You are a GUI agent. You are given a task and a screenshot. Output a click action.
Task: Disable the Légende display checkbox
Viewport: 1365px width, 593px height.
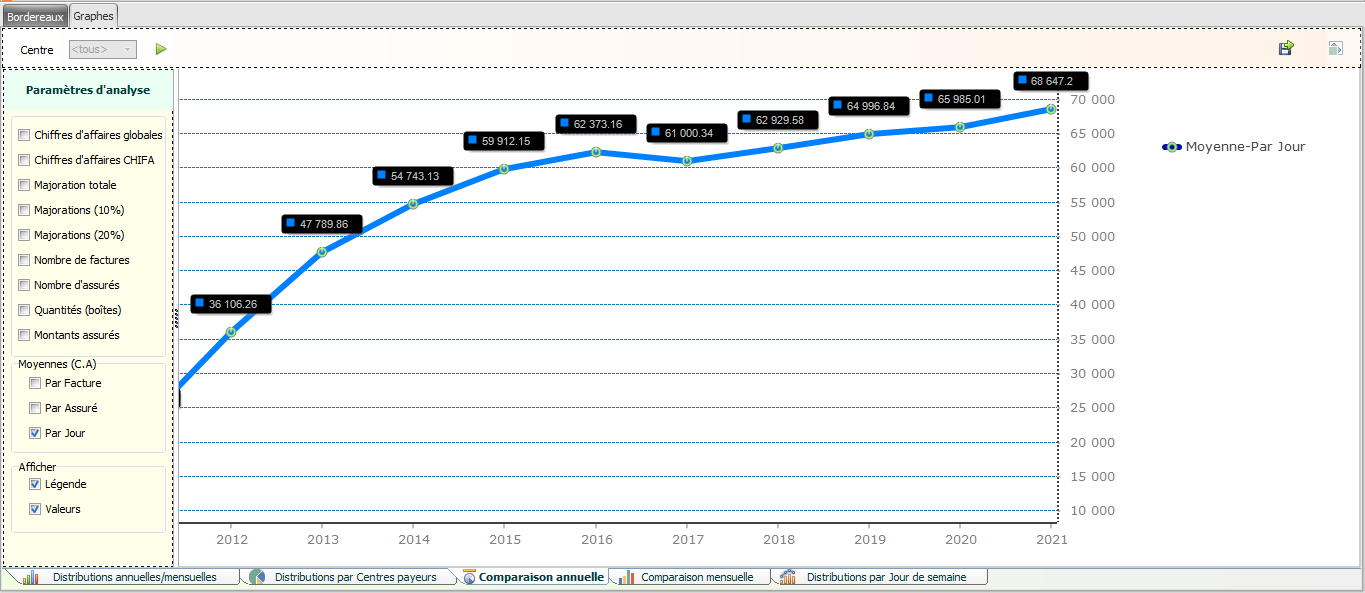pyautogui.click(x=35, y=484)
